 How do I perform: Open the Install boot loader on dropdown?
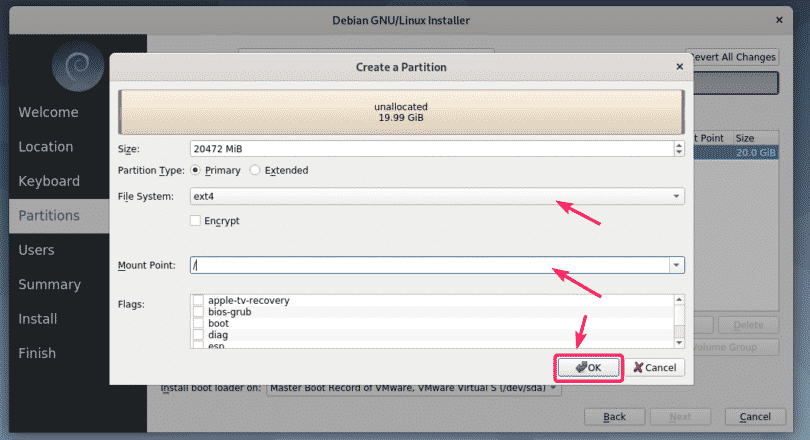(414, 388)
